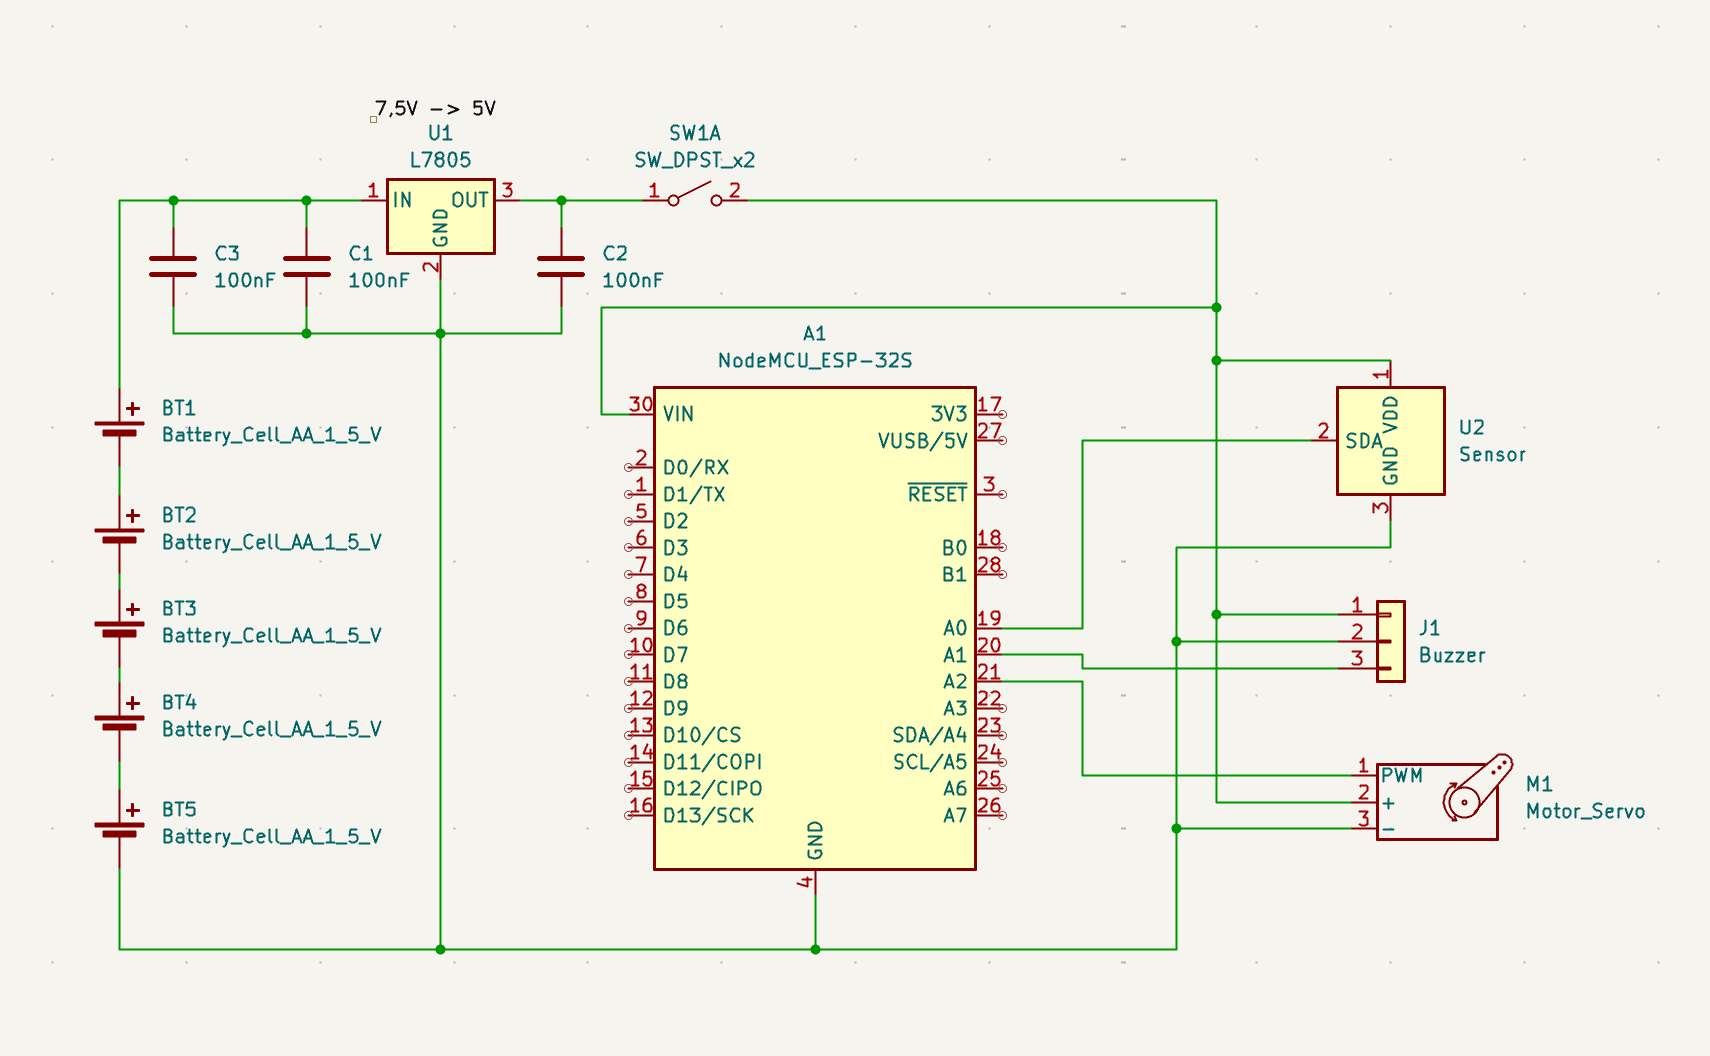Click the 'NodeMCU_ESP-32S' value label
1710x1056 pixels.
(815, 360)
